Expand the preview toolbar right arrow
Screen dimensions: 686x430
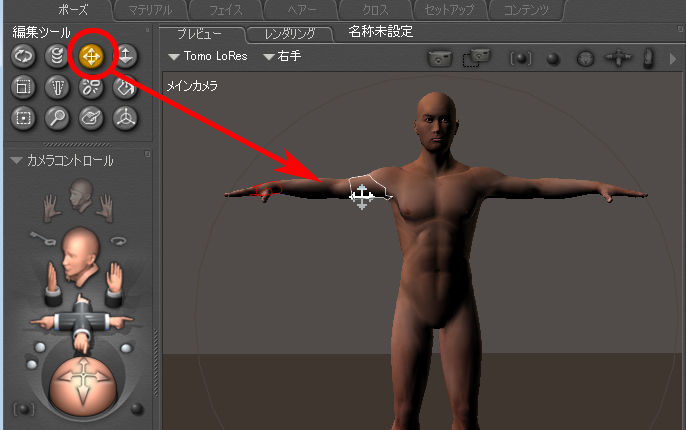pos(673,58)
